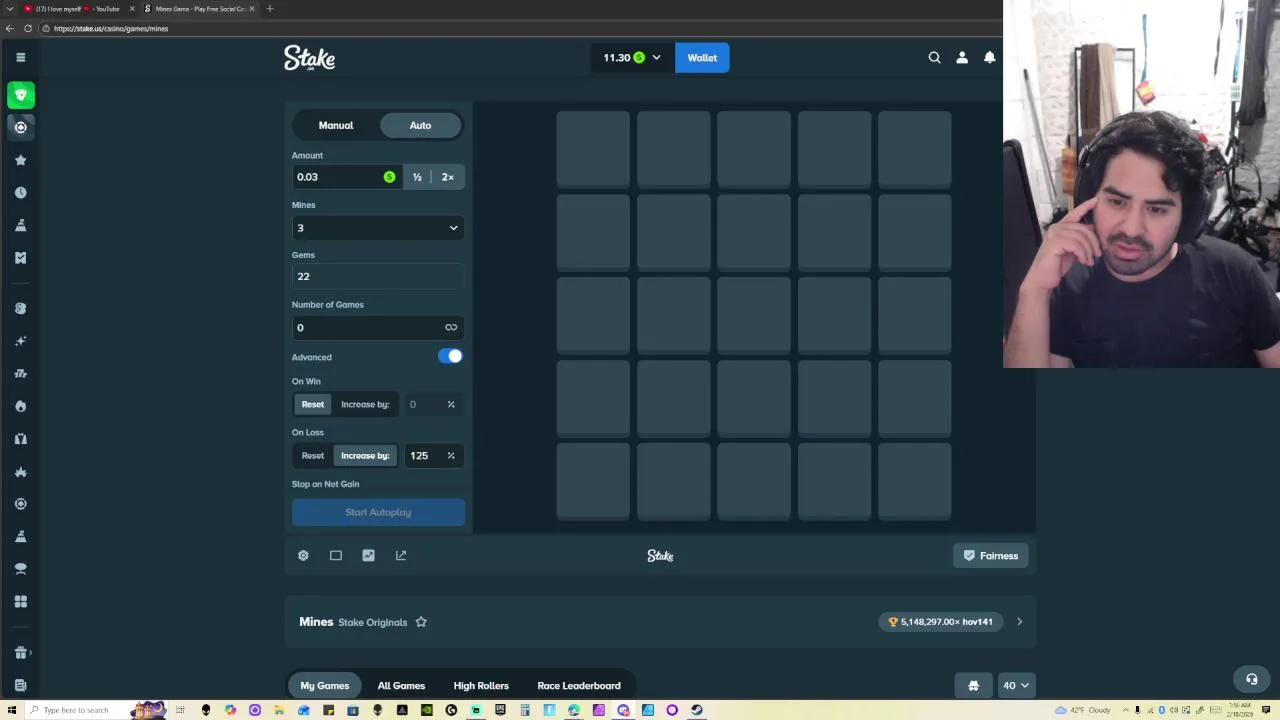Select On Win Increase by option
1280x720 pixels.
point(365,404)
